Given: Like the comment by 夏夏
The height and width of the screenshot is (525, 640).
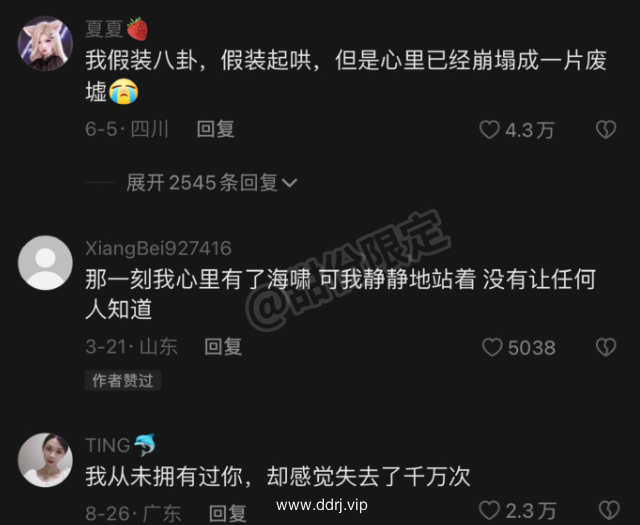Looking at the screenshot, I should 489,130.
